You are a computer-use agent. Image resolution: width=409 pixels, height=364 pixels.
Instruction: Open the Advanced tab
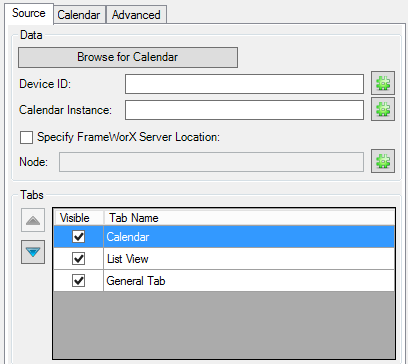[x=136, y=15]
